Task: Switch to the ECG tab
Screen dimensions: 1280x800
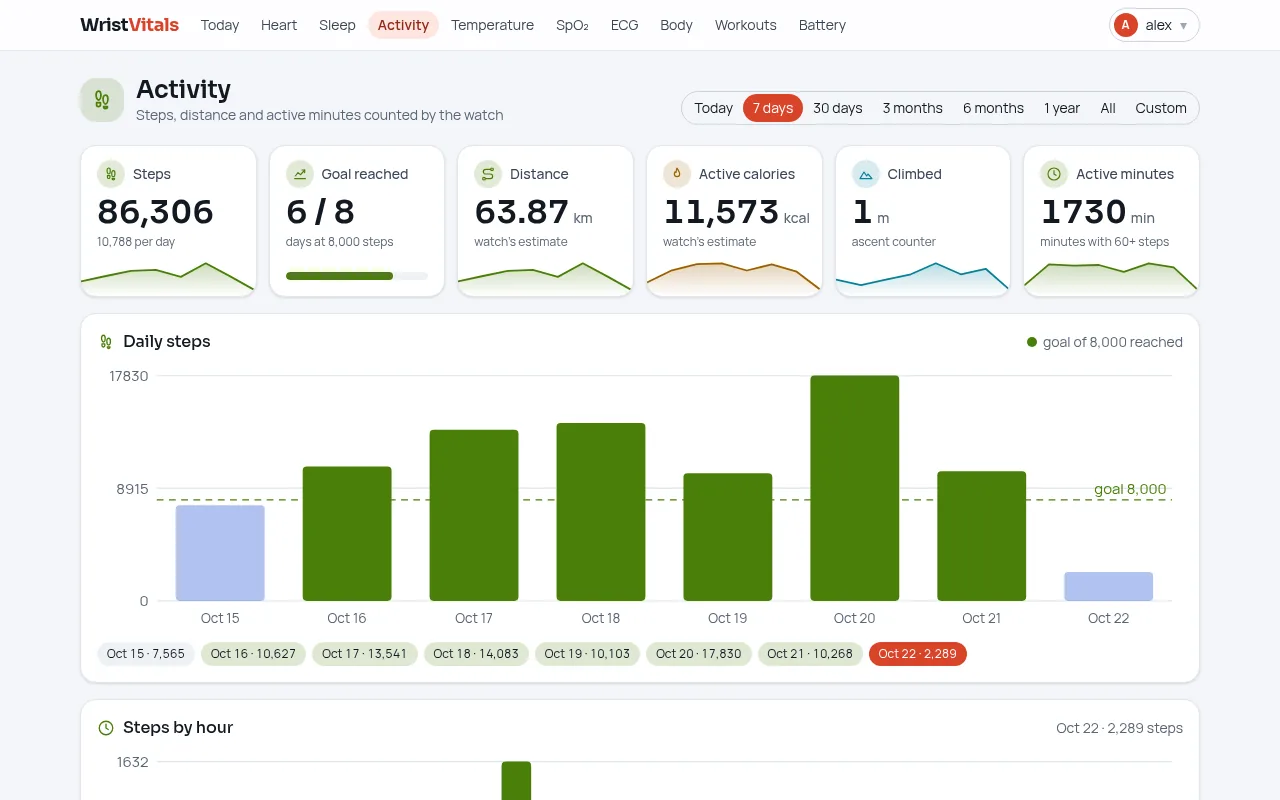Action: click(x=624, y=25)
